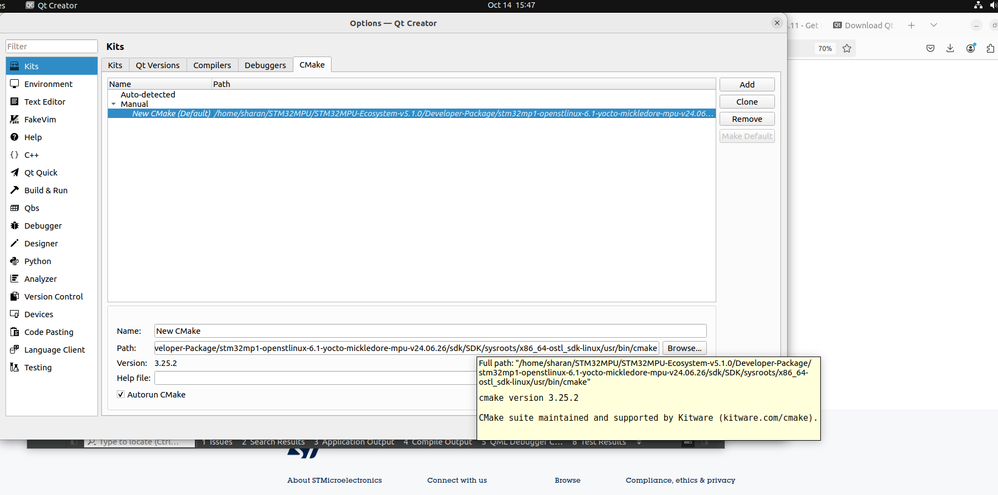The height and width of the screenshot is (495, 998).
Task: Open the Debuggers tab
Action: (x=265, y=65)
